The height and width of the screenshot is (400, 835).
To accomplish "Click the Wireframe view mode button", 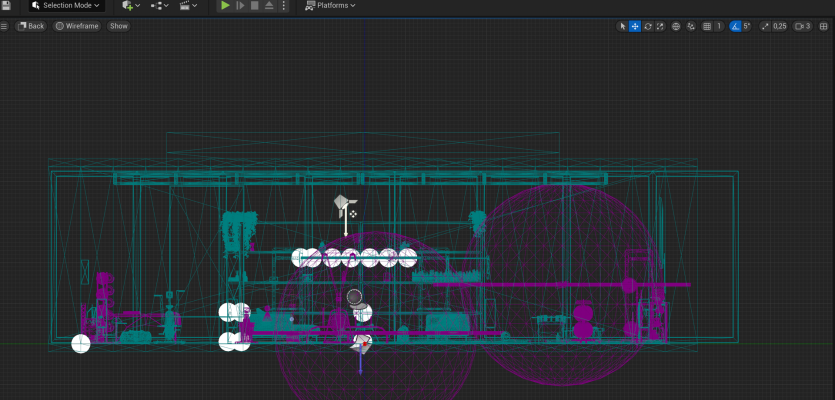I will (77, 26).
